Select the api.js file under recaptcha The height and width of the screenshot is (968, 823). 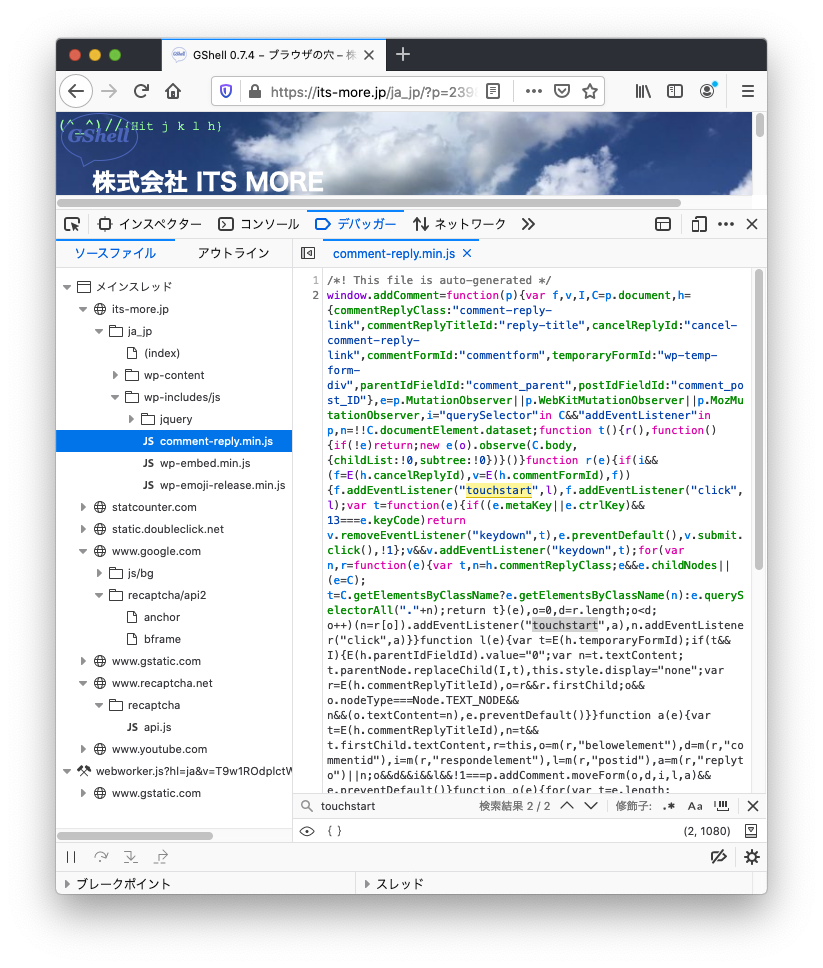coord(157,727)
